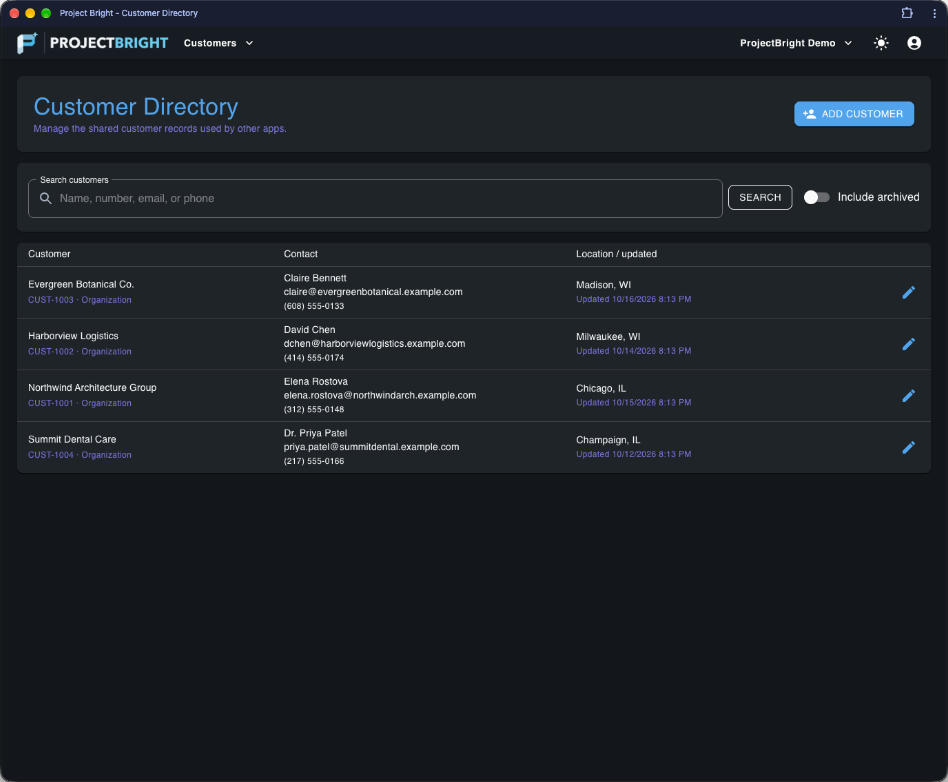Click the SEARCH button
This screenshot has height=782, width=948.
coord(760,198)
